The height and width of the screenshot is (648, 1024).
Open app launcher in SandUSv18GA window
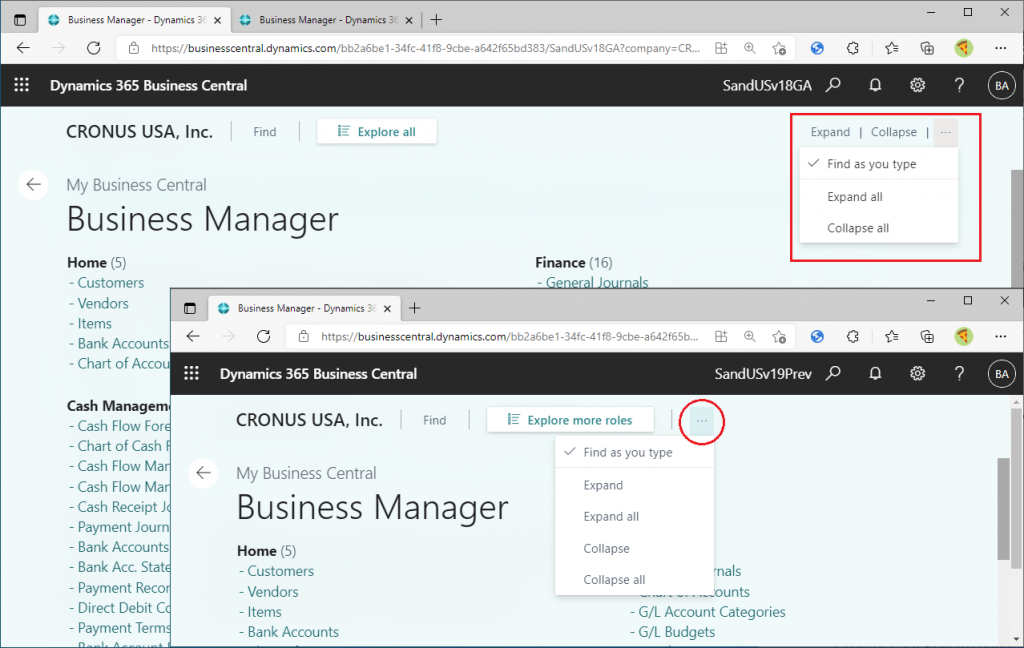click(22, 85)
